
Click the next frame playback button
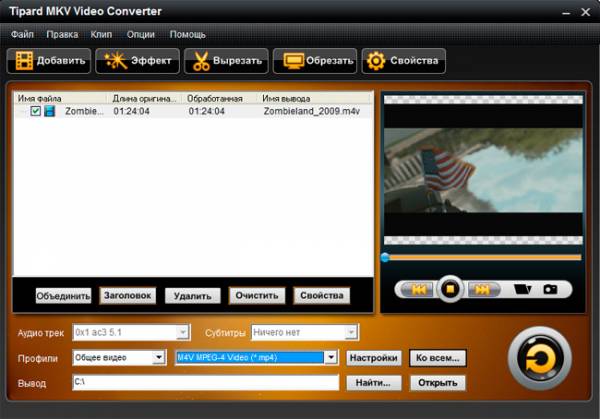[483, 289]
